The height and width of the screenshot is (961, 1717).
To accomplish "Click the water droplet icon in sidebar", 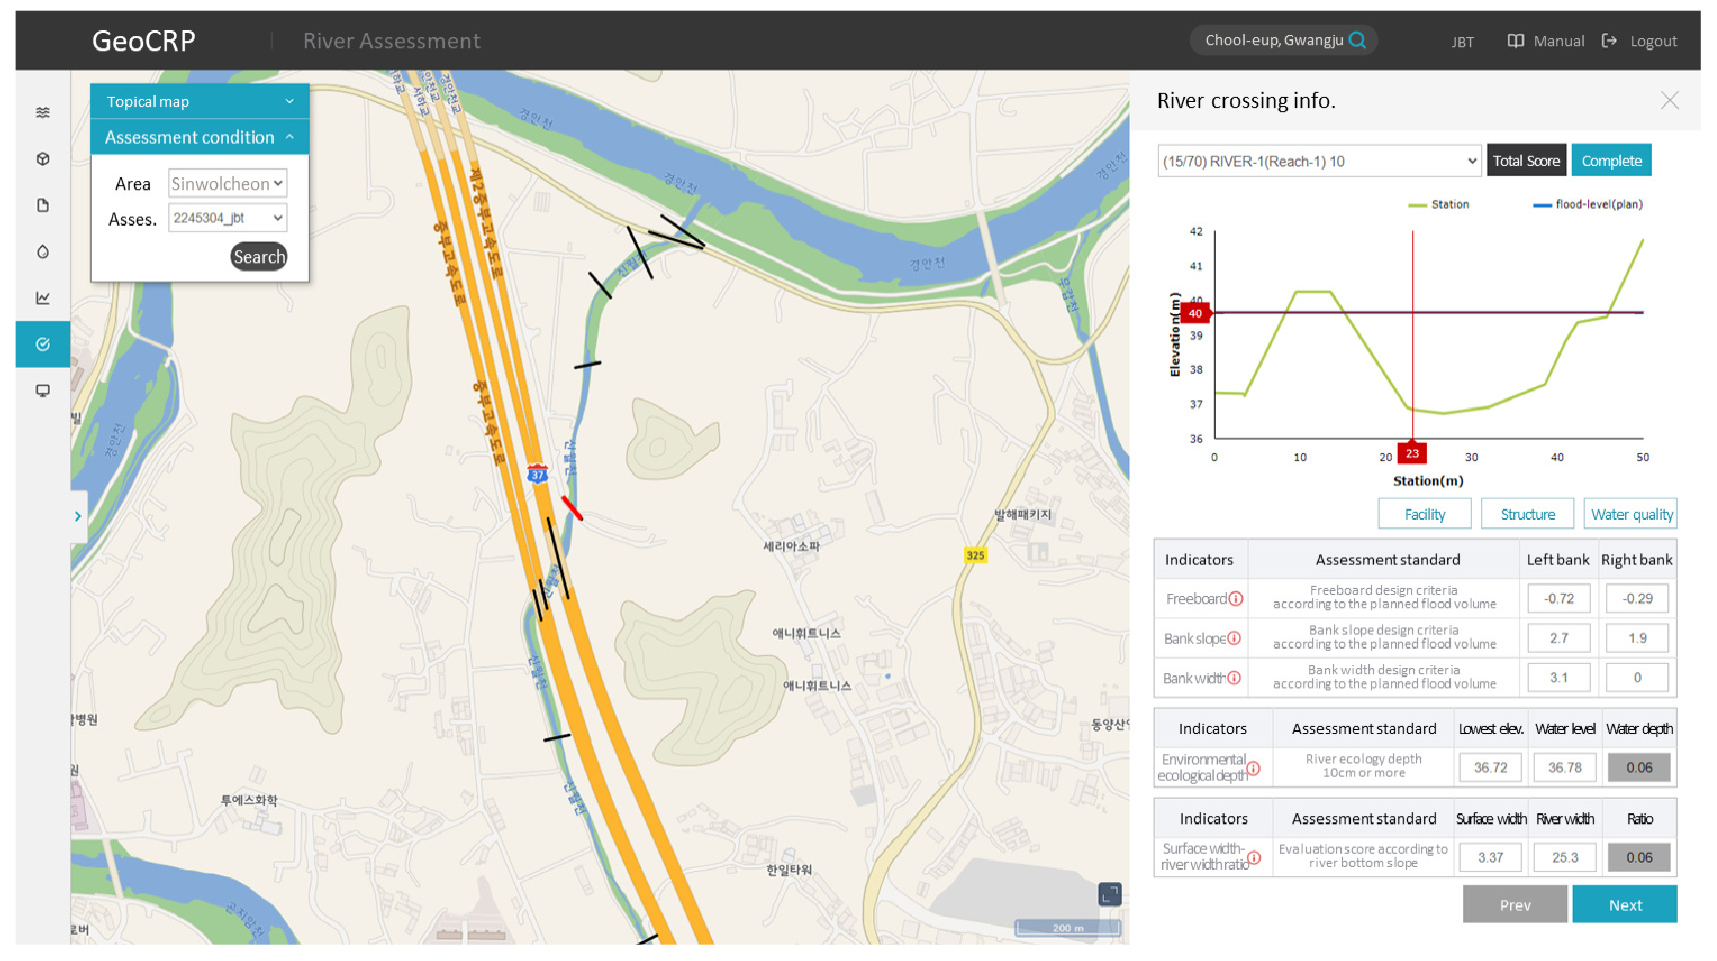I will [43, 252].
